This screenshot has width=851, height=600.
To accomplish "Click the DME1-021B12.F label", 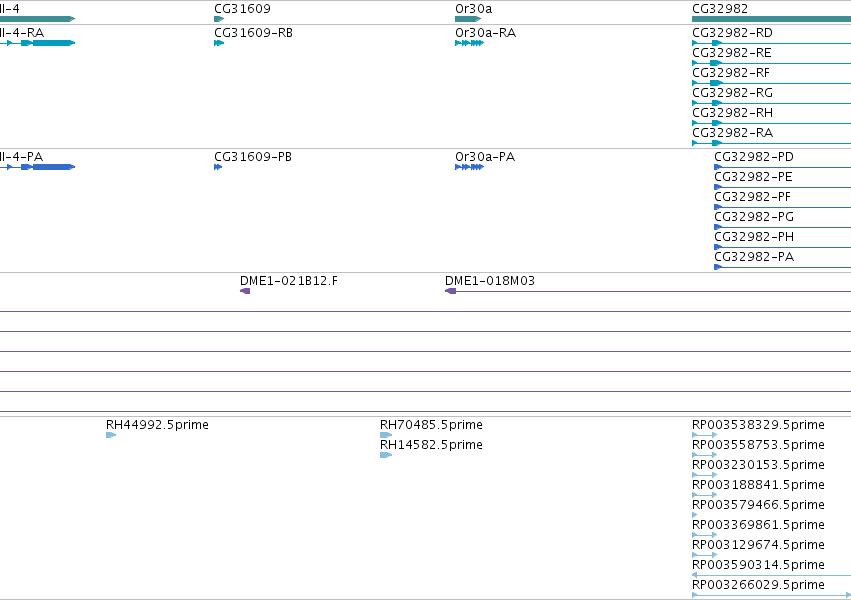I will pyautogui.click(x=289, y=281).
